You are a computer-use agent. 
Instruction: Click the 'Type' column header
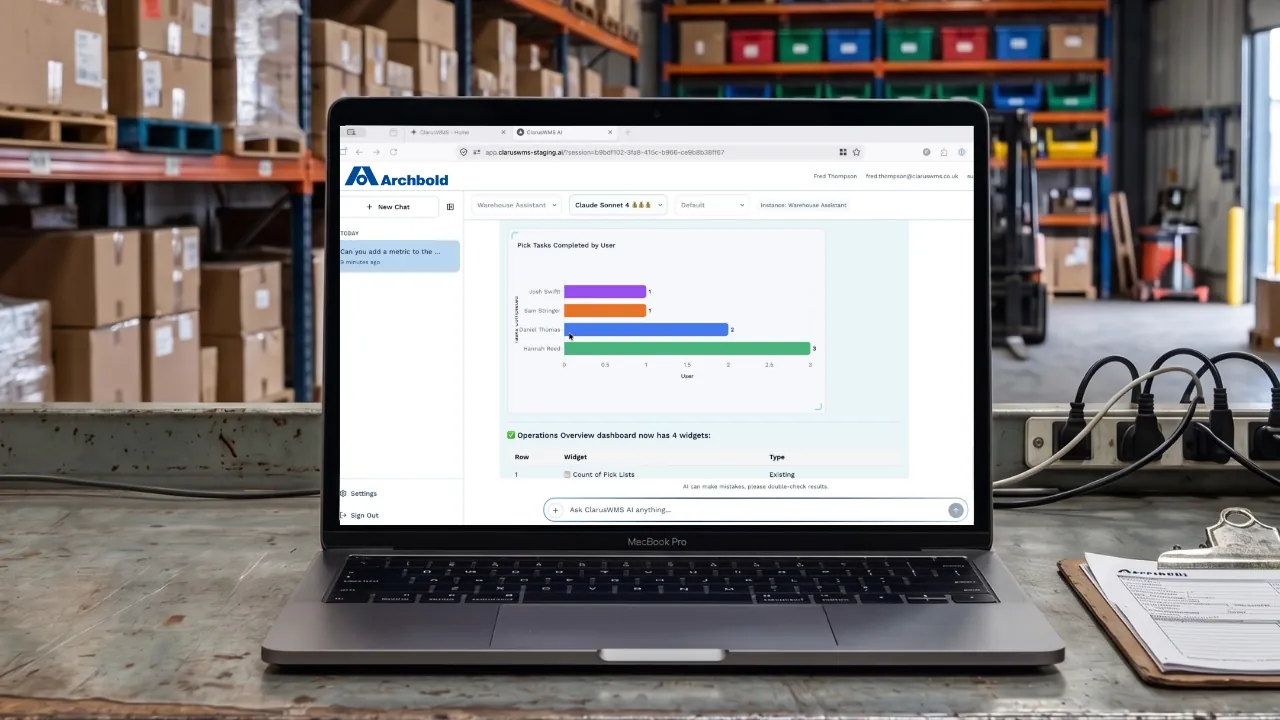(x=777, y=457)
